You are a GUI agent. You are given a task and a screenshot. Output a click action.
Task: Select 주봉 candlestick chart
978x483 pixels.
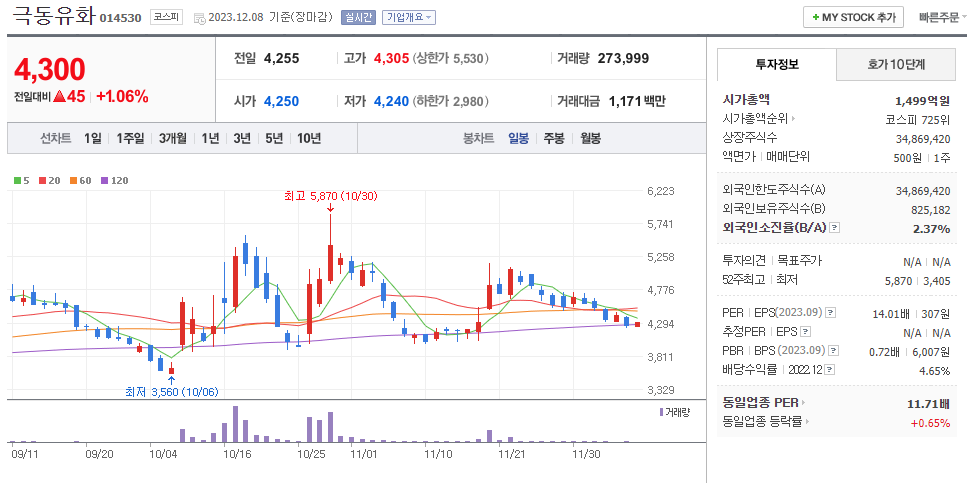tap(554, 139)
